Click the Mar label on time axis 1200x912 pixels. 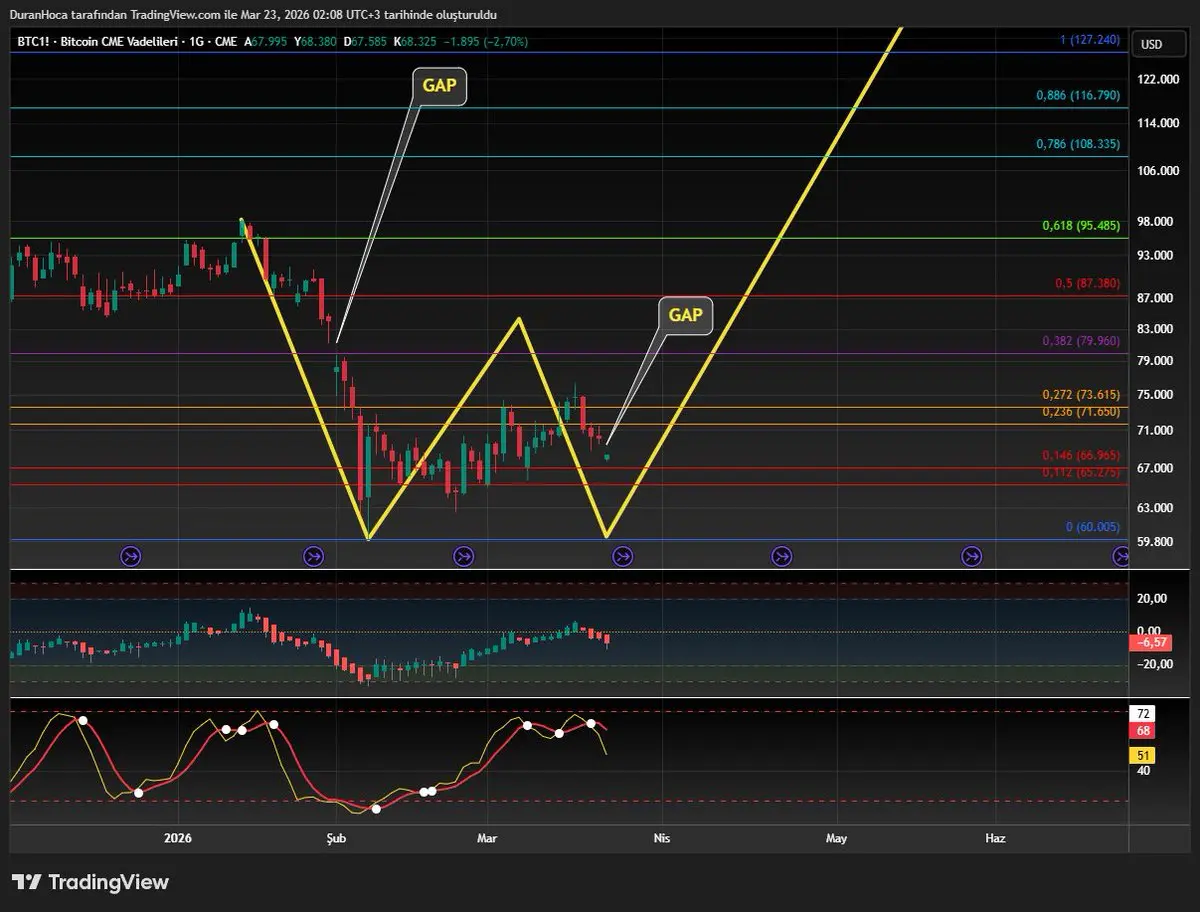(487, 838)
